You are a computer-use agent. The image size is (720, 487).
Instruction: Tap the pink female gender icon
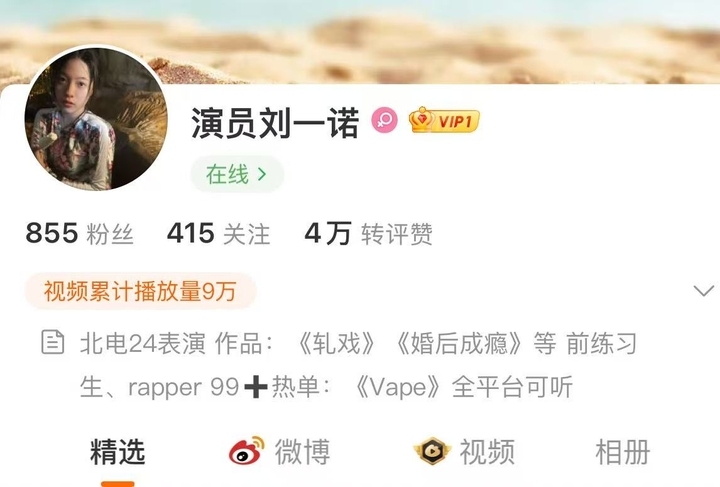[x=384, y=120]
